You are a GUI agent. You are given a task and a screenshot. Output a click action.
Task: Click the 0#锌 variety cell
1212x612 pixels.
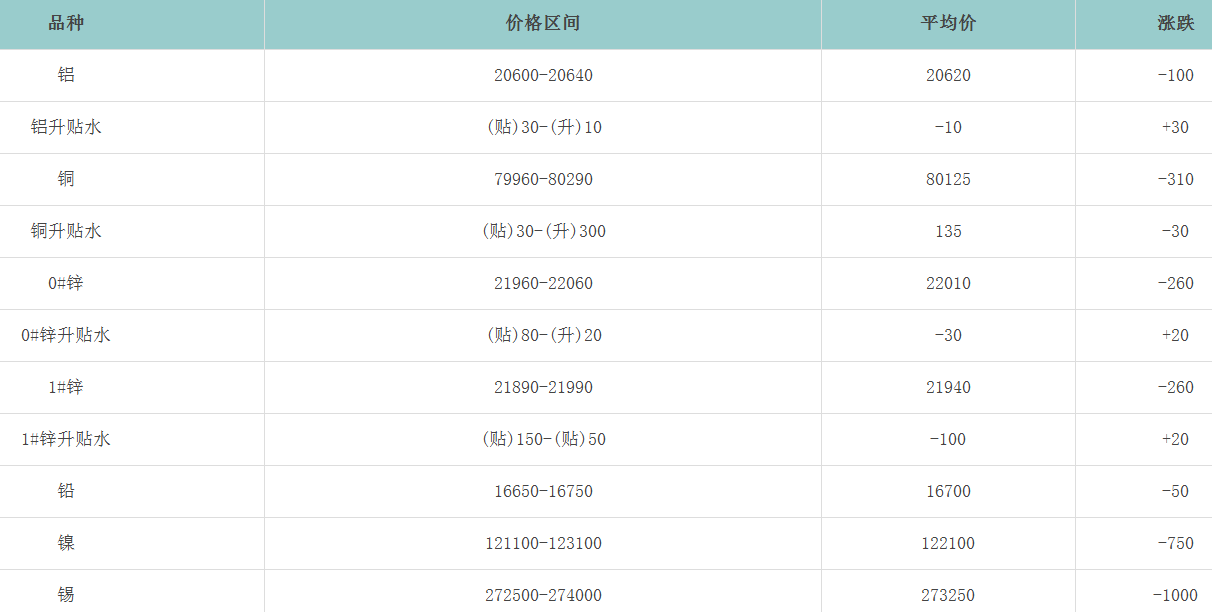coord(66,283)
